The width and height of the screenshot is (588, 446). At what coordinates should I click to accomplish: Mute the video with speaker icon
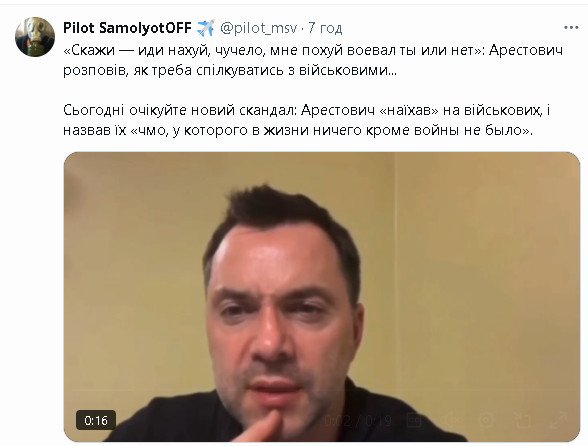coord(451,420)
